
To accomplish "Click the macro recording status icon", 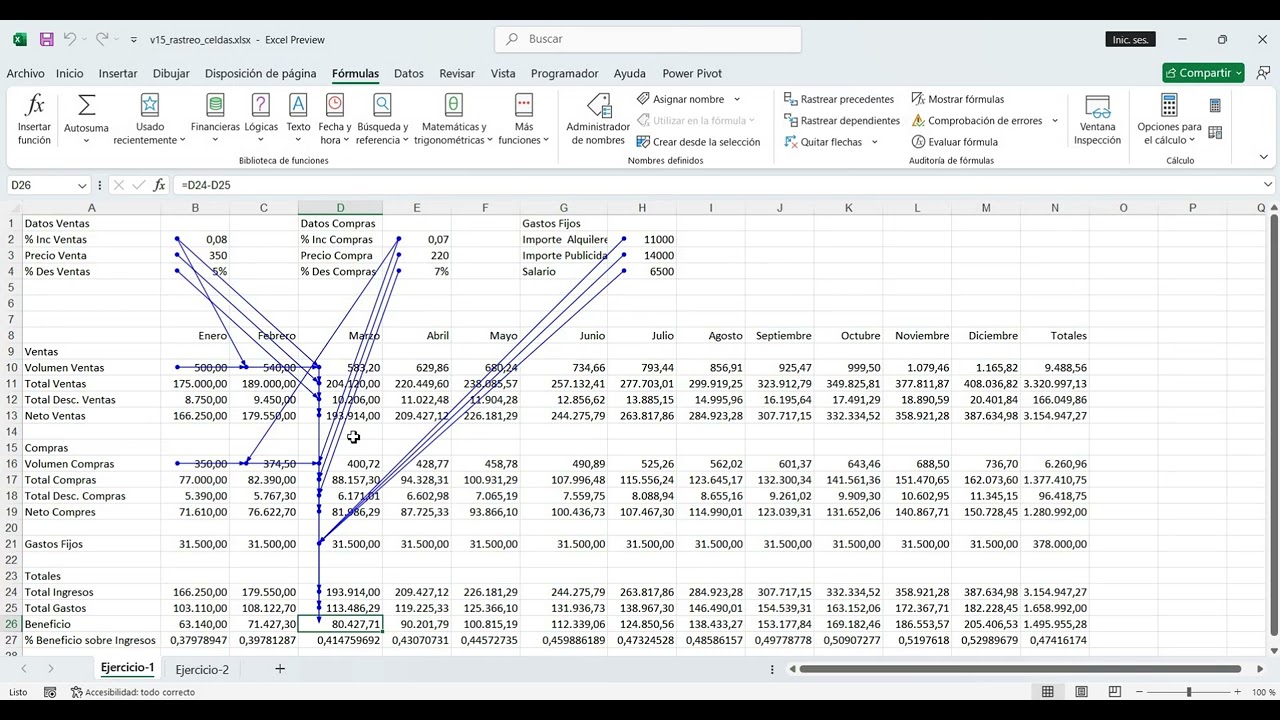I will pyautogui.click(x=50, y=692).
